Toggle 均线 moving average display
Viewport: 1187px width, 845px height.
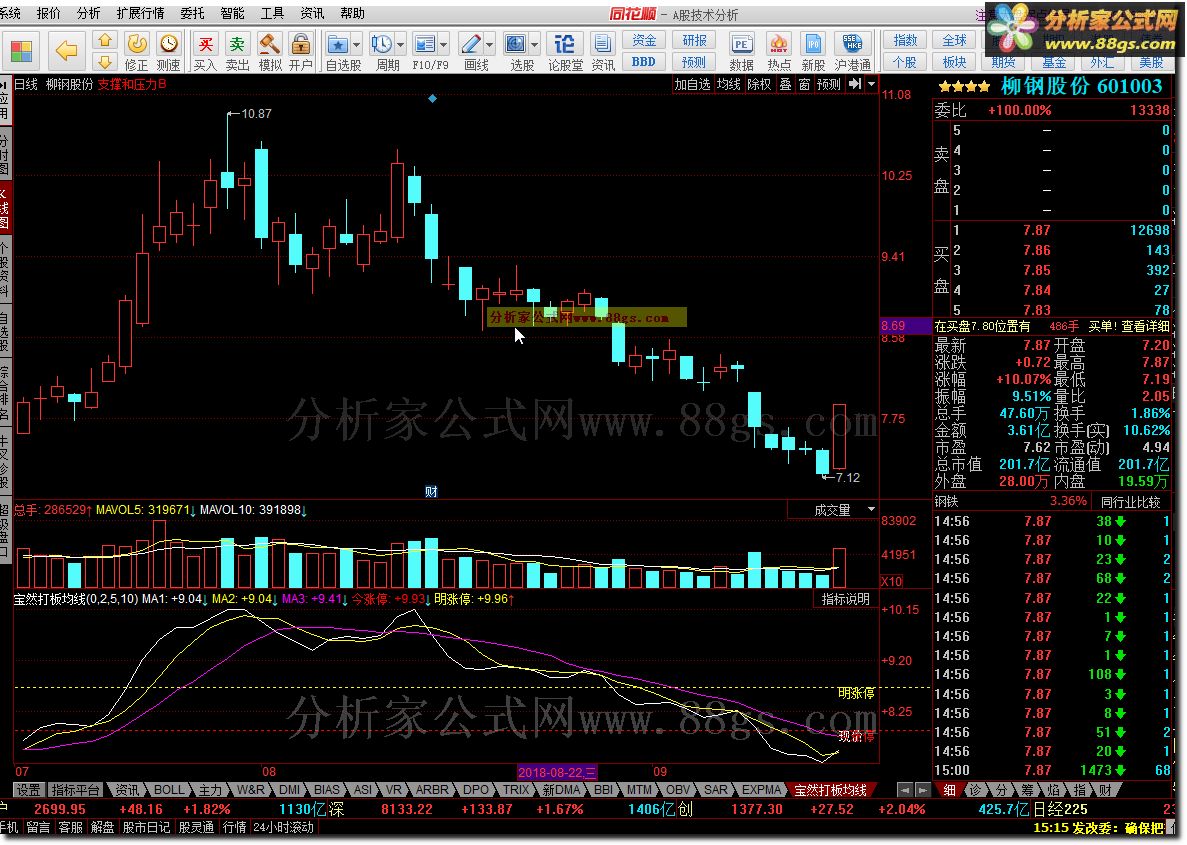(728, 84)
